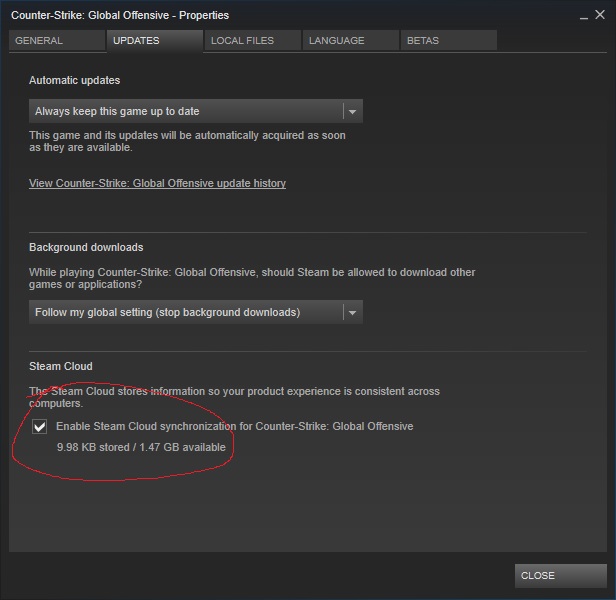The image size is (616, 600).
Task: Click the Steam Cloud section heading
Action: 61,366
